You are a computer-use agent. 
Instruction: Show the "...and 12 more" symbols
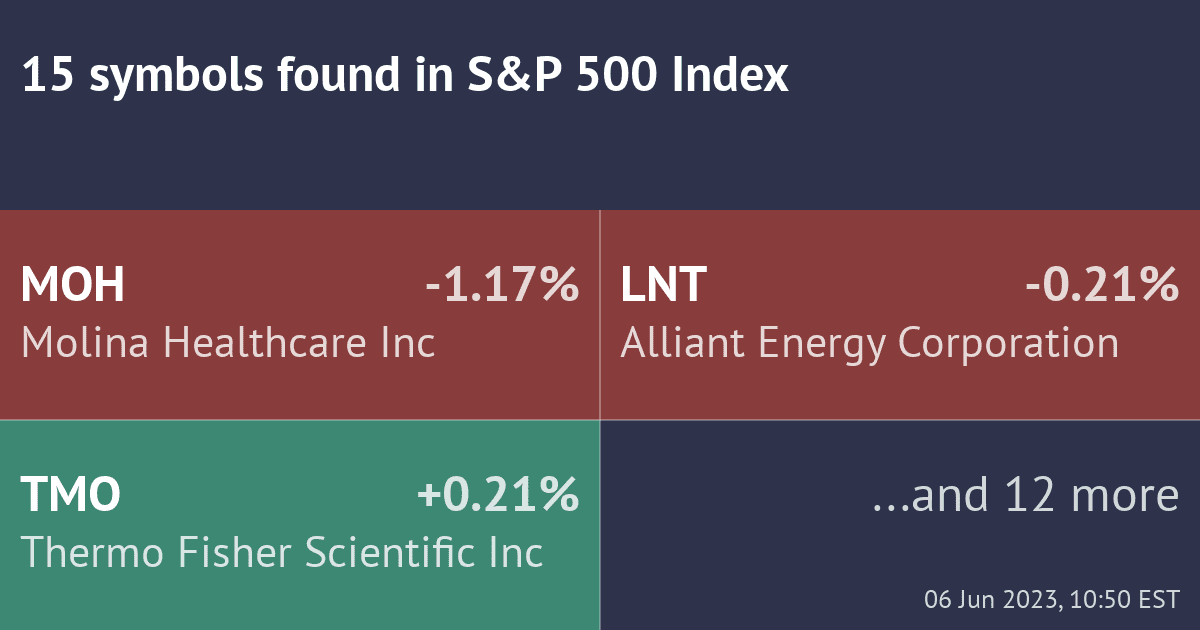point(1025,495)
